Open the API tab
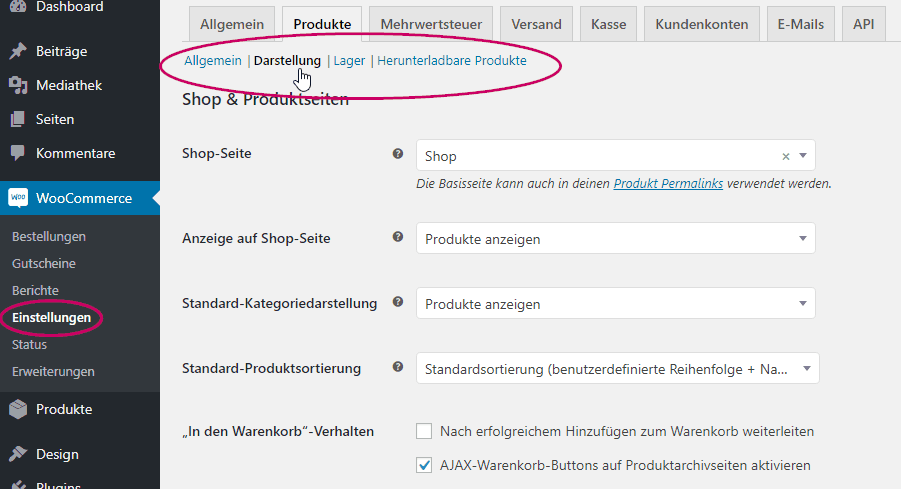 pos(863,24)
